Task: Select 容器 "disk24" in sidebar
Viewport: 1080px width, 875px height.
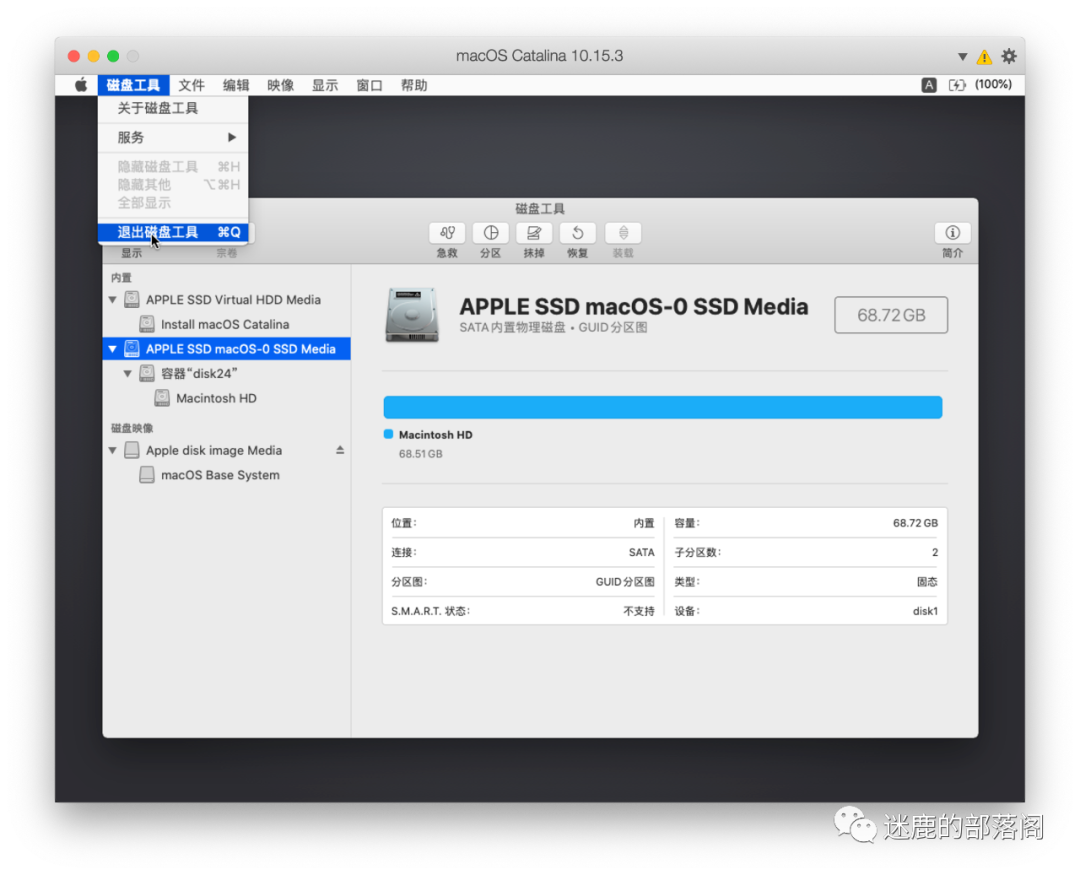Action: (x=227, y=373)
